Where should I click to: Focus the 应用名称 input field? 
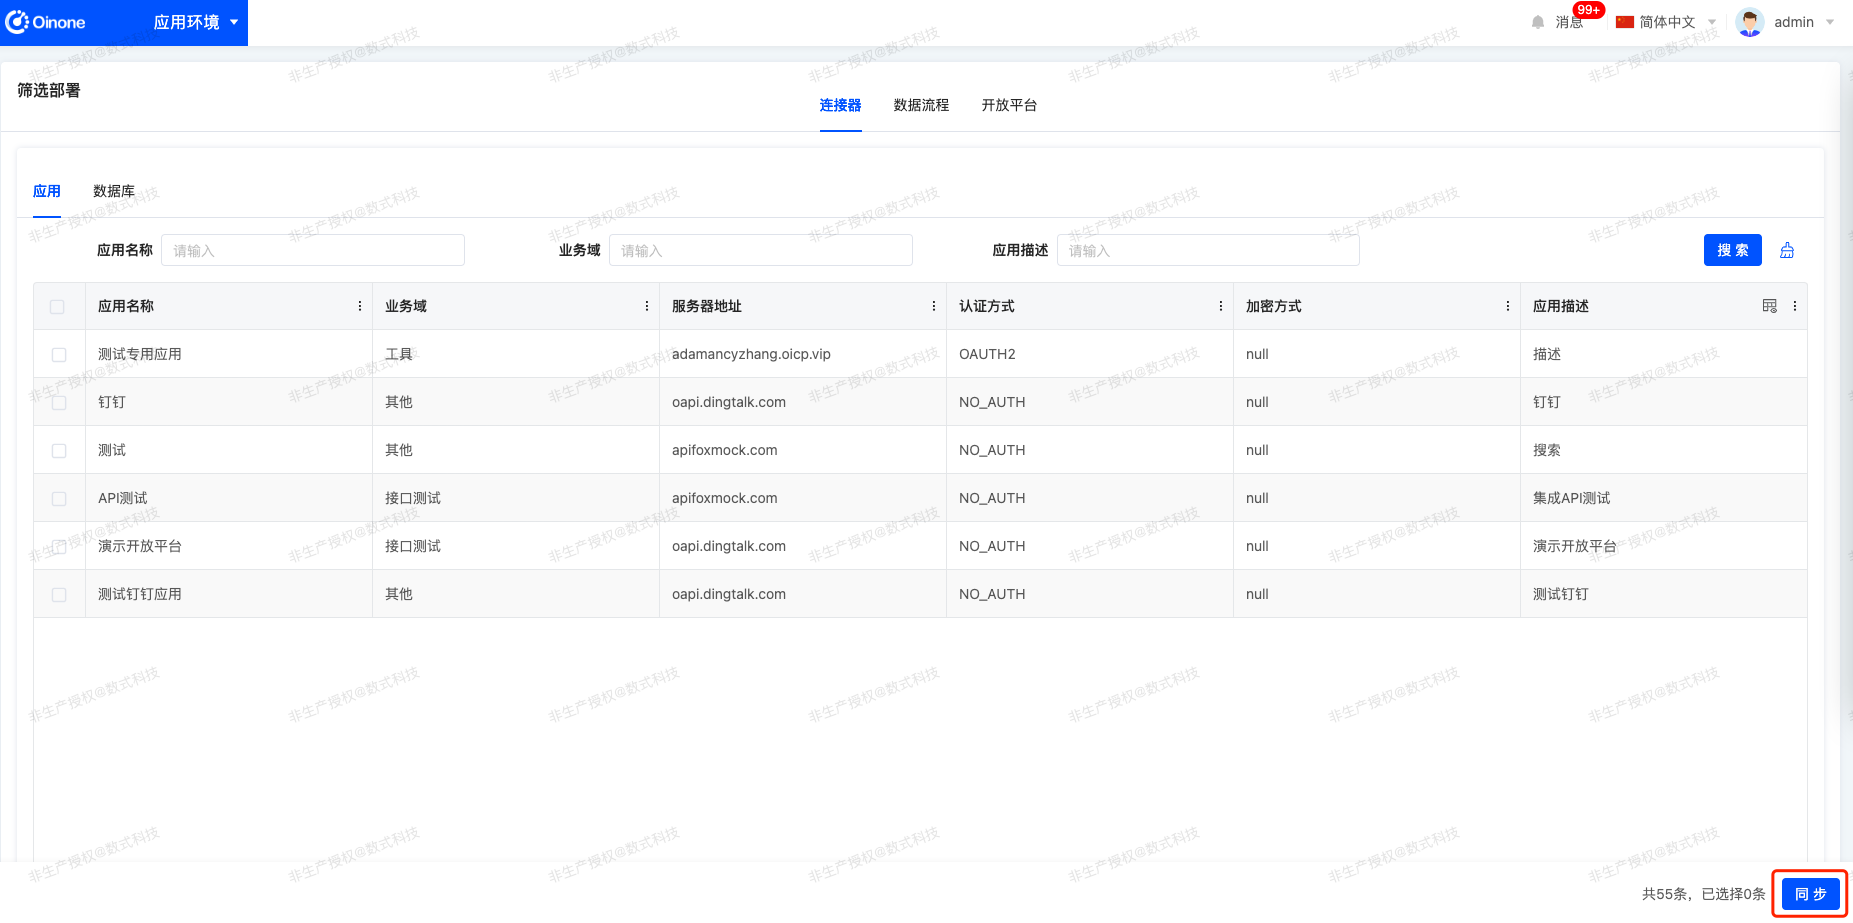tap(313, 250)
